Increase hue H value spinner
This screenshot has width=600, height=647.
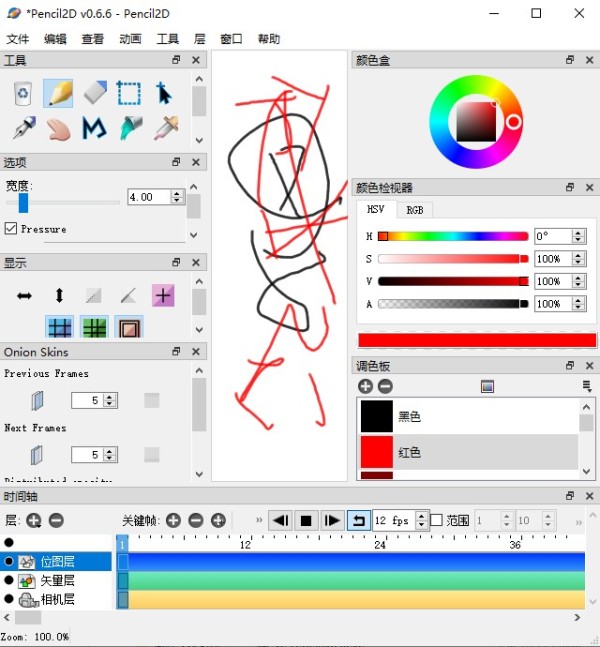[579, 233]
